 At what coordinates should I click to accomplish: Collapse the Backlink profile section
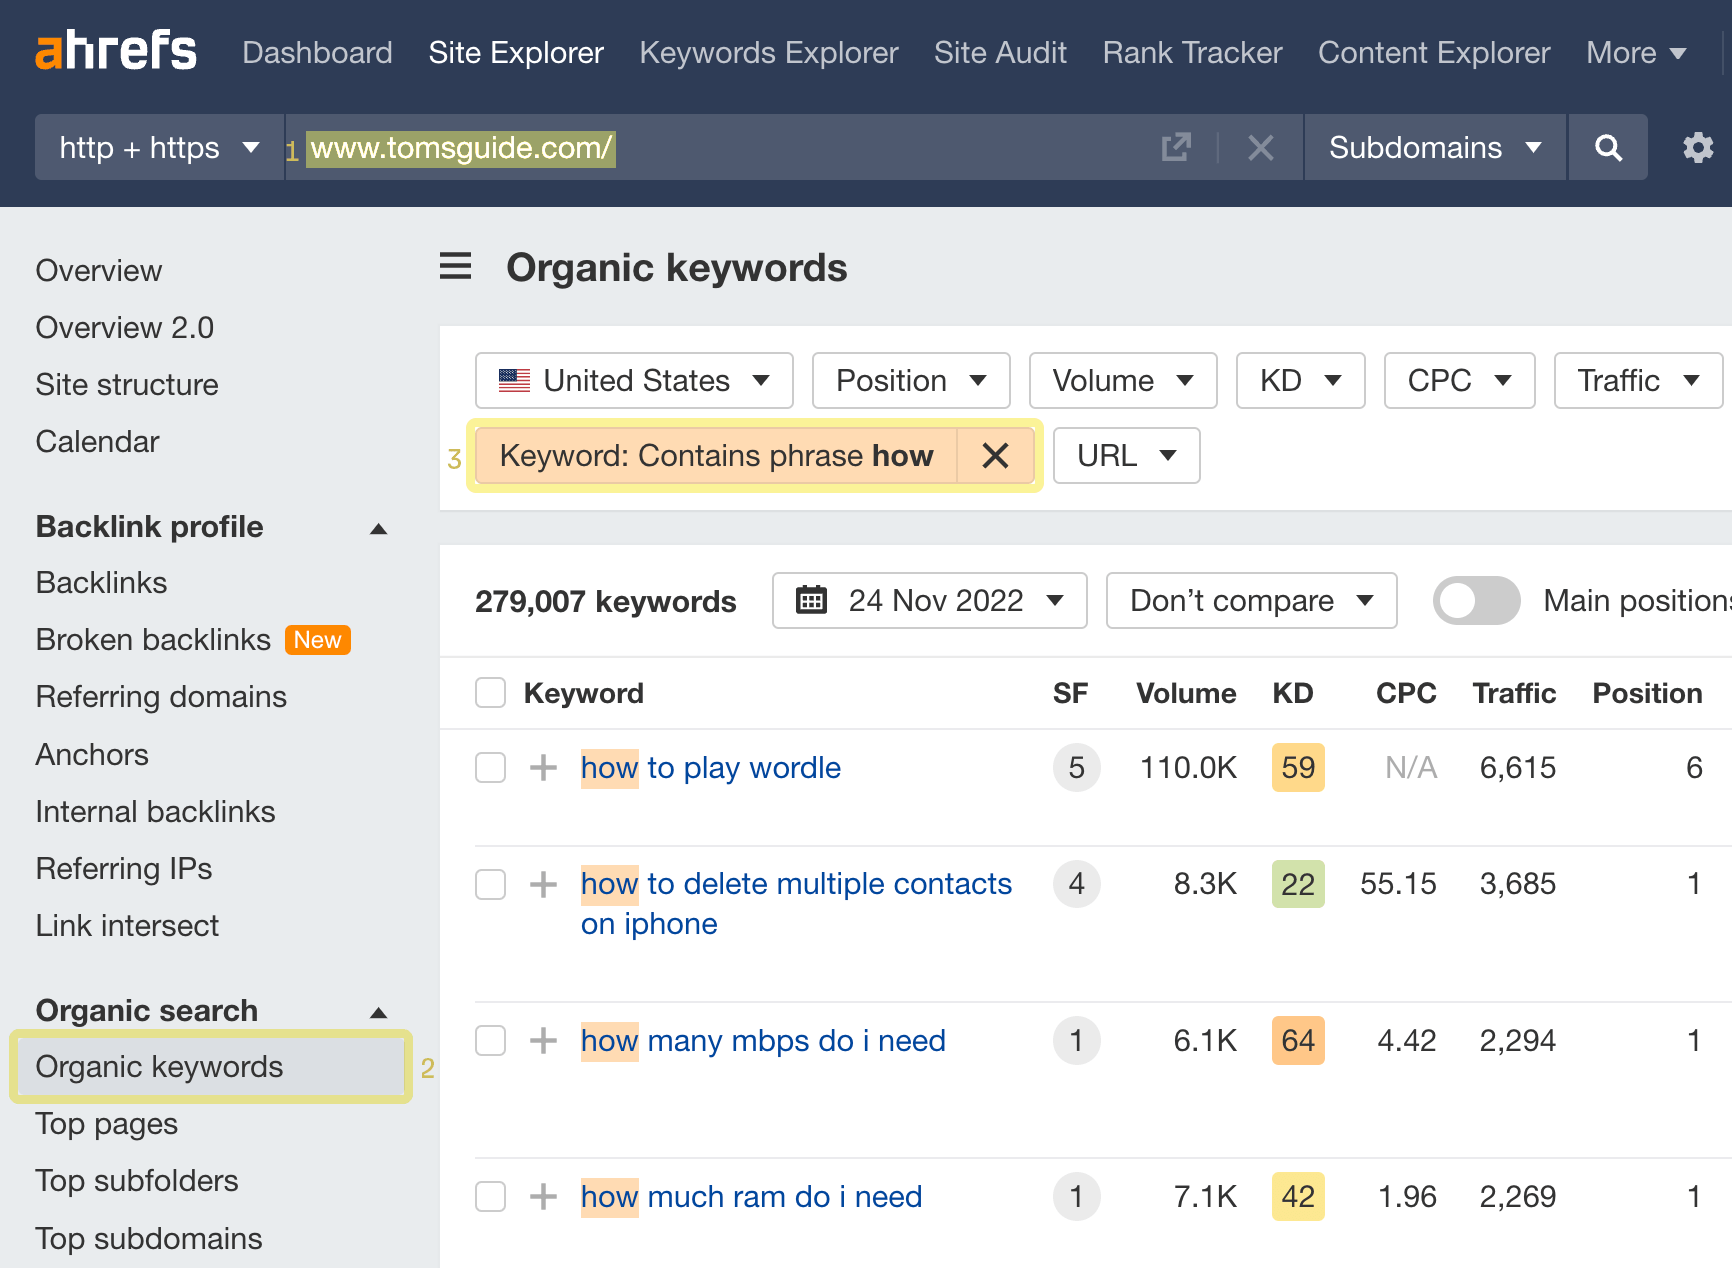pos(378,528)
